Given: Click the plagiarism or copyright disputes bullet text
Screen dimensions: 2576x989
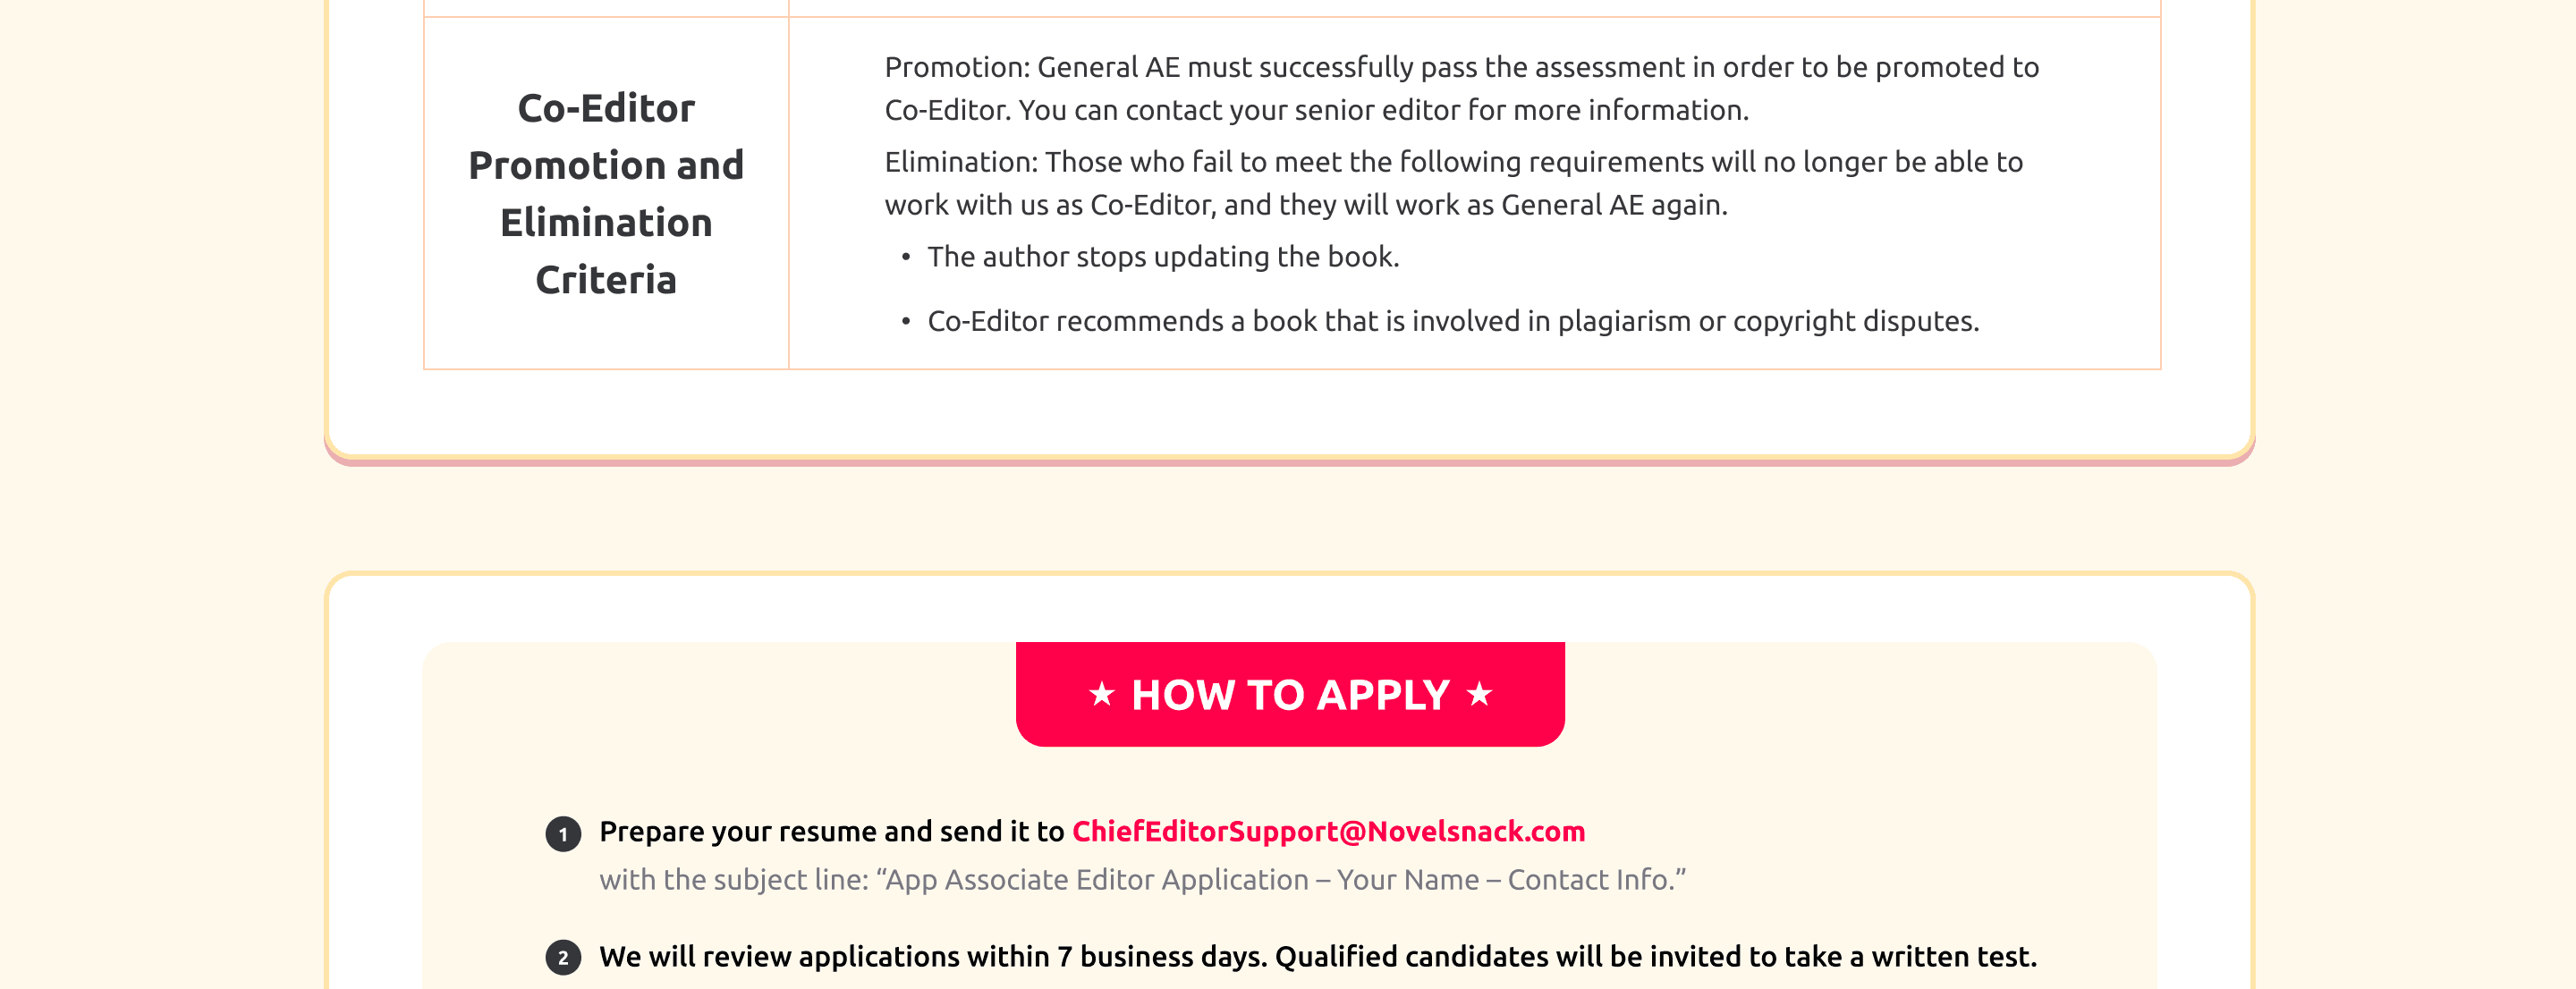Looking at the screenshot, I should point(1453,321).
